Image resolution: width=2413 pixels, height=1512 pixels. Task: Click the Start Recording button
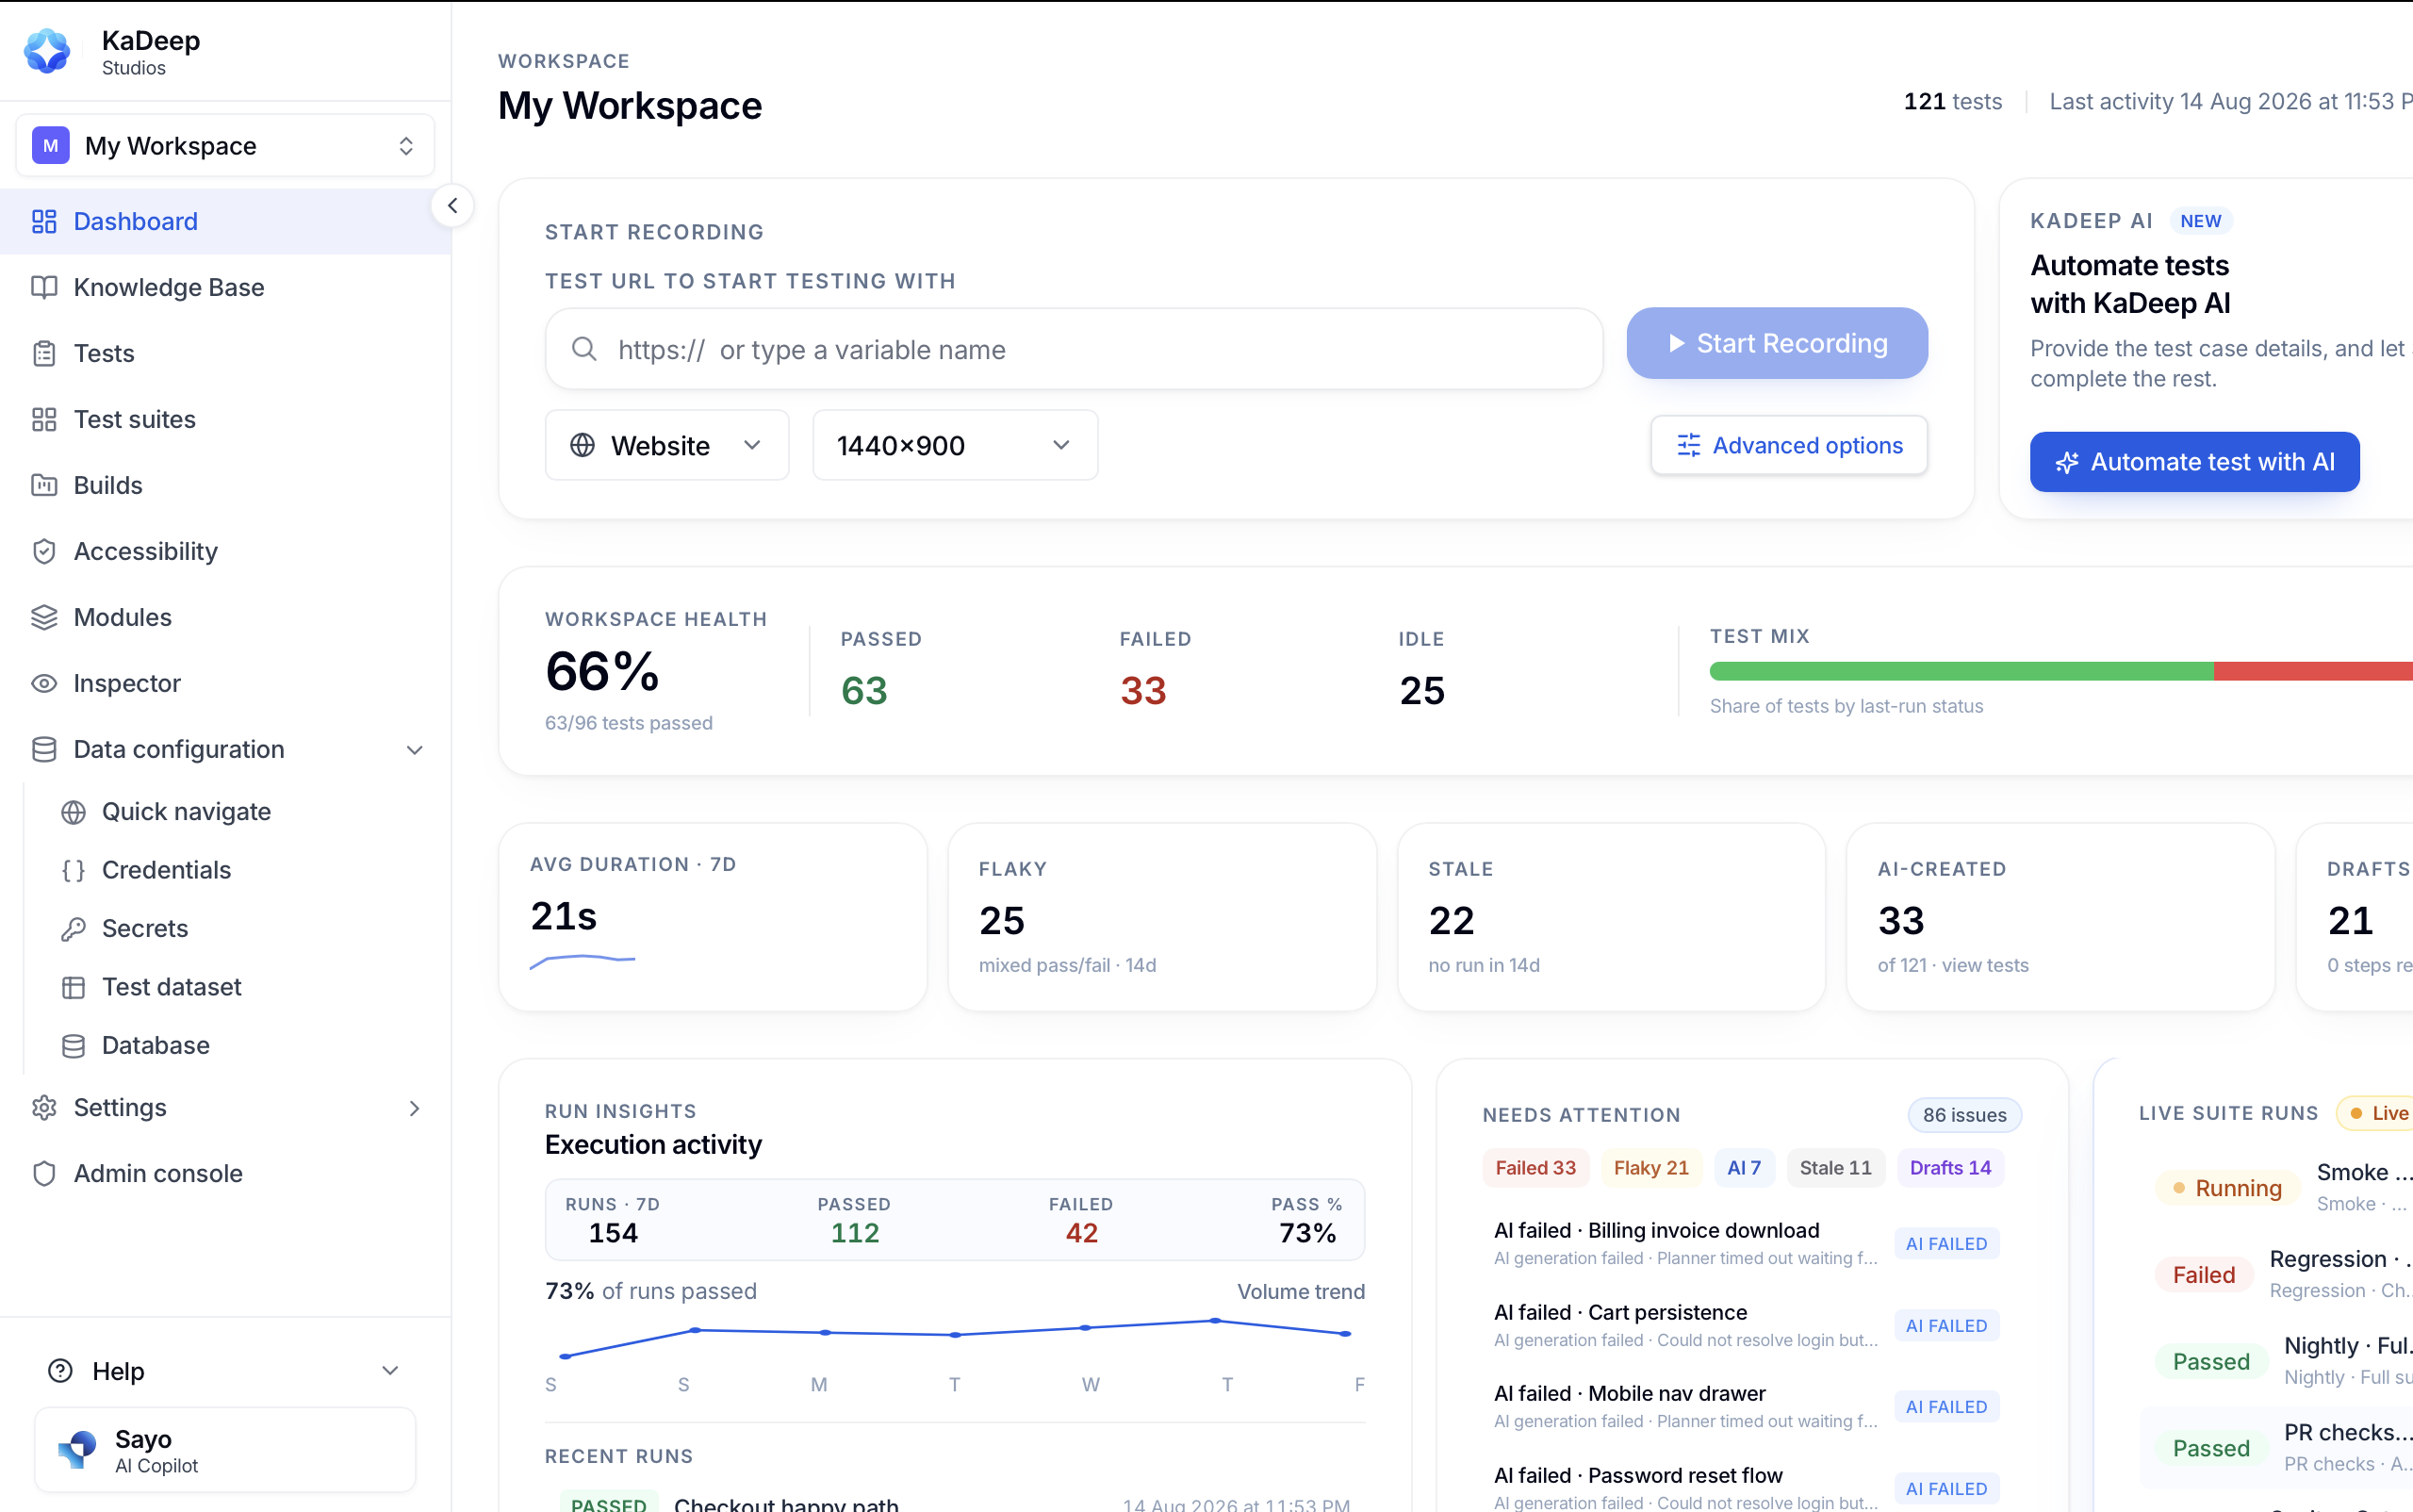(1777, 343)
